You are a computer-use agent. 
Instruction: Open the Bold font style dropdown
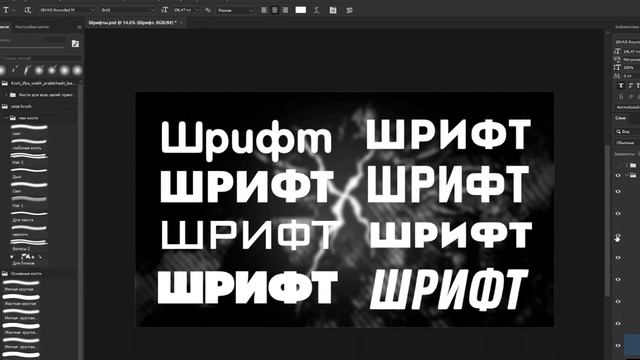(127, 10)
